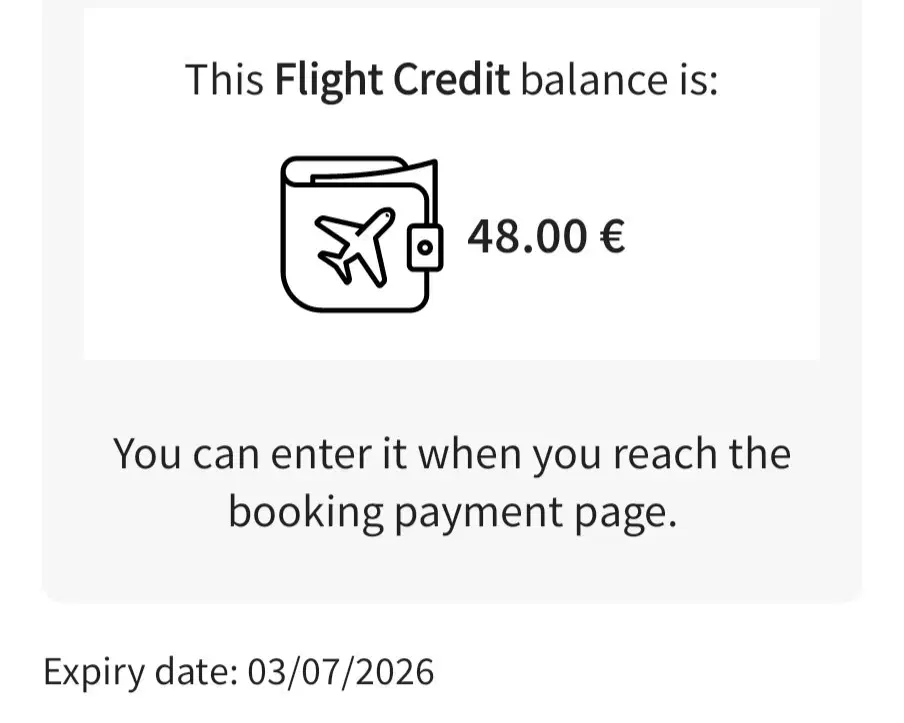Click the number 48 in the balance

(x=491, y=236)
